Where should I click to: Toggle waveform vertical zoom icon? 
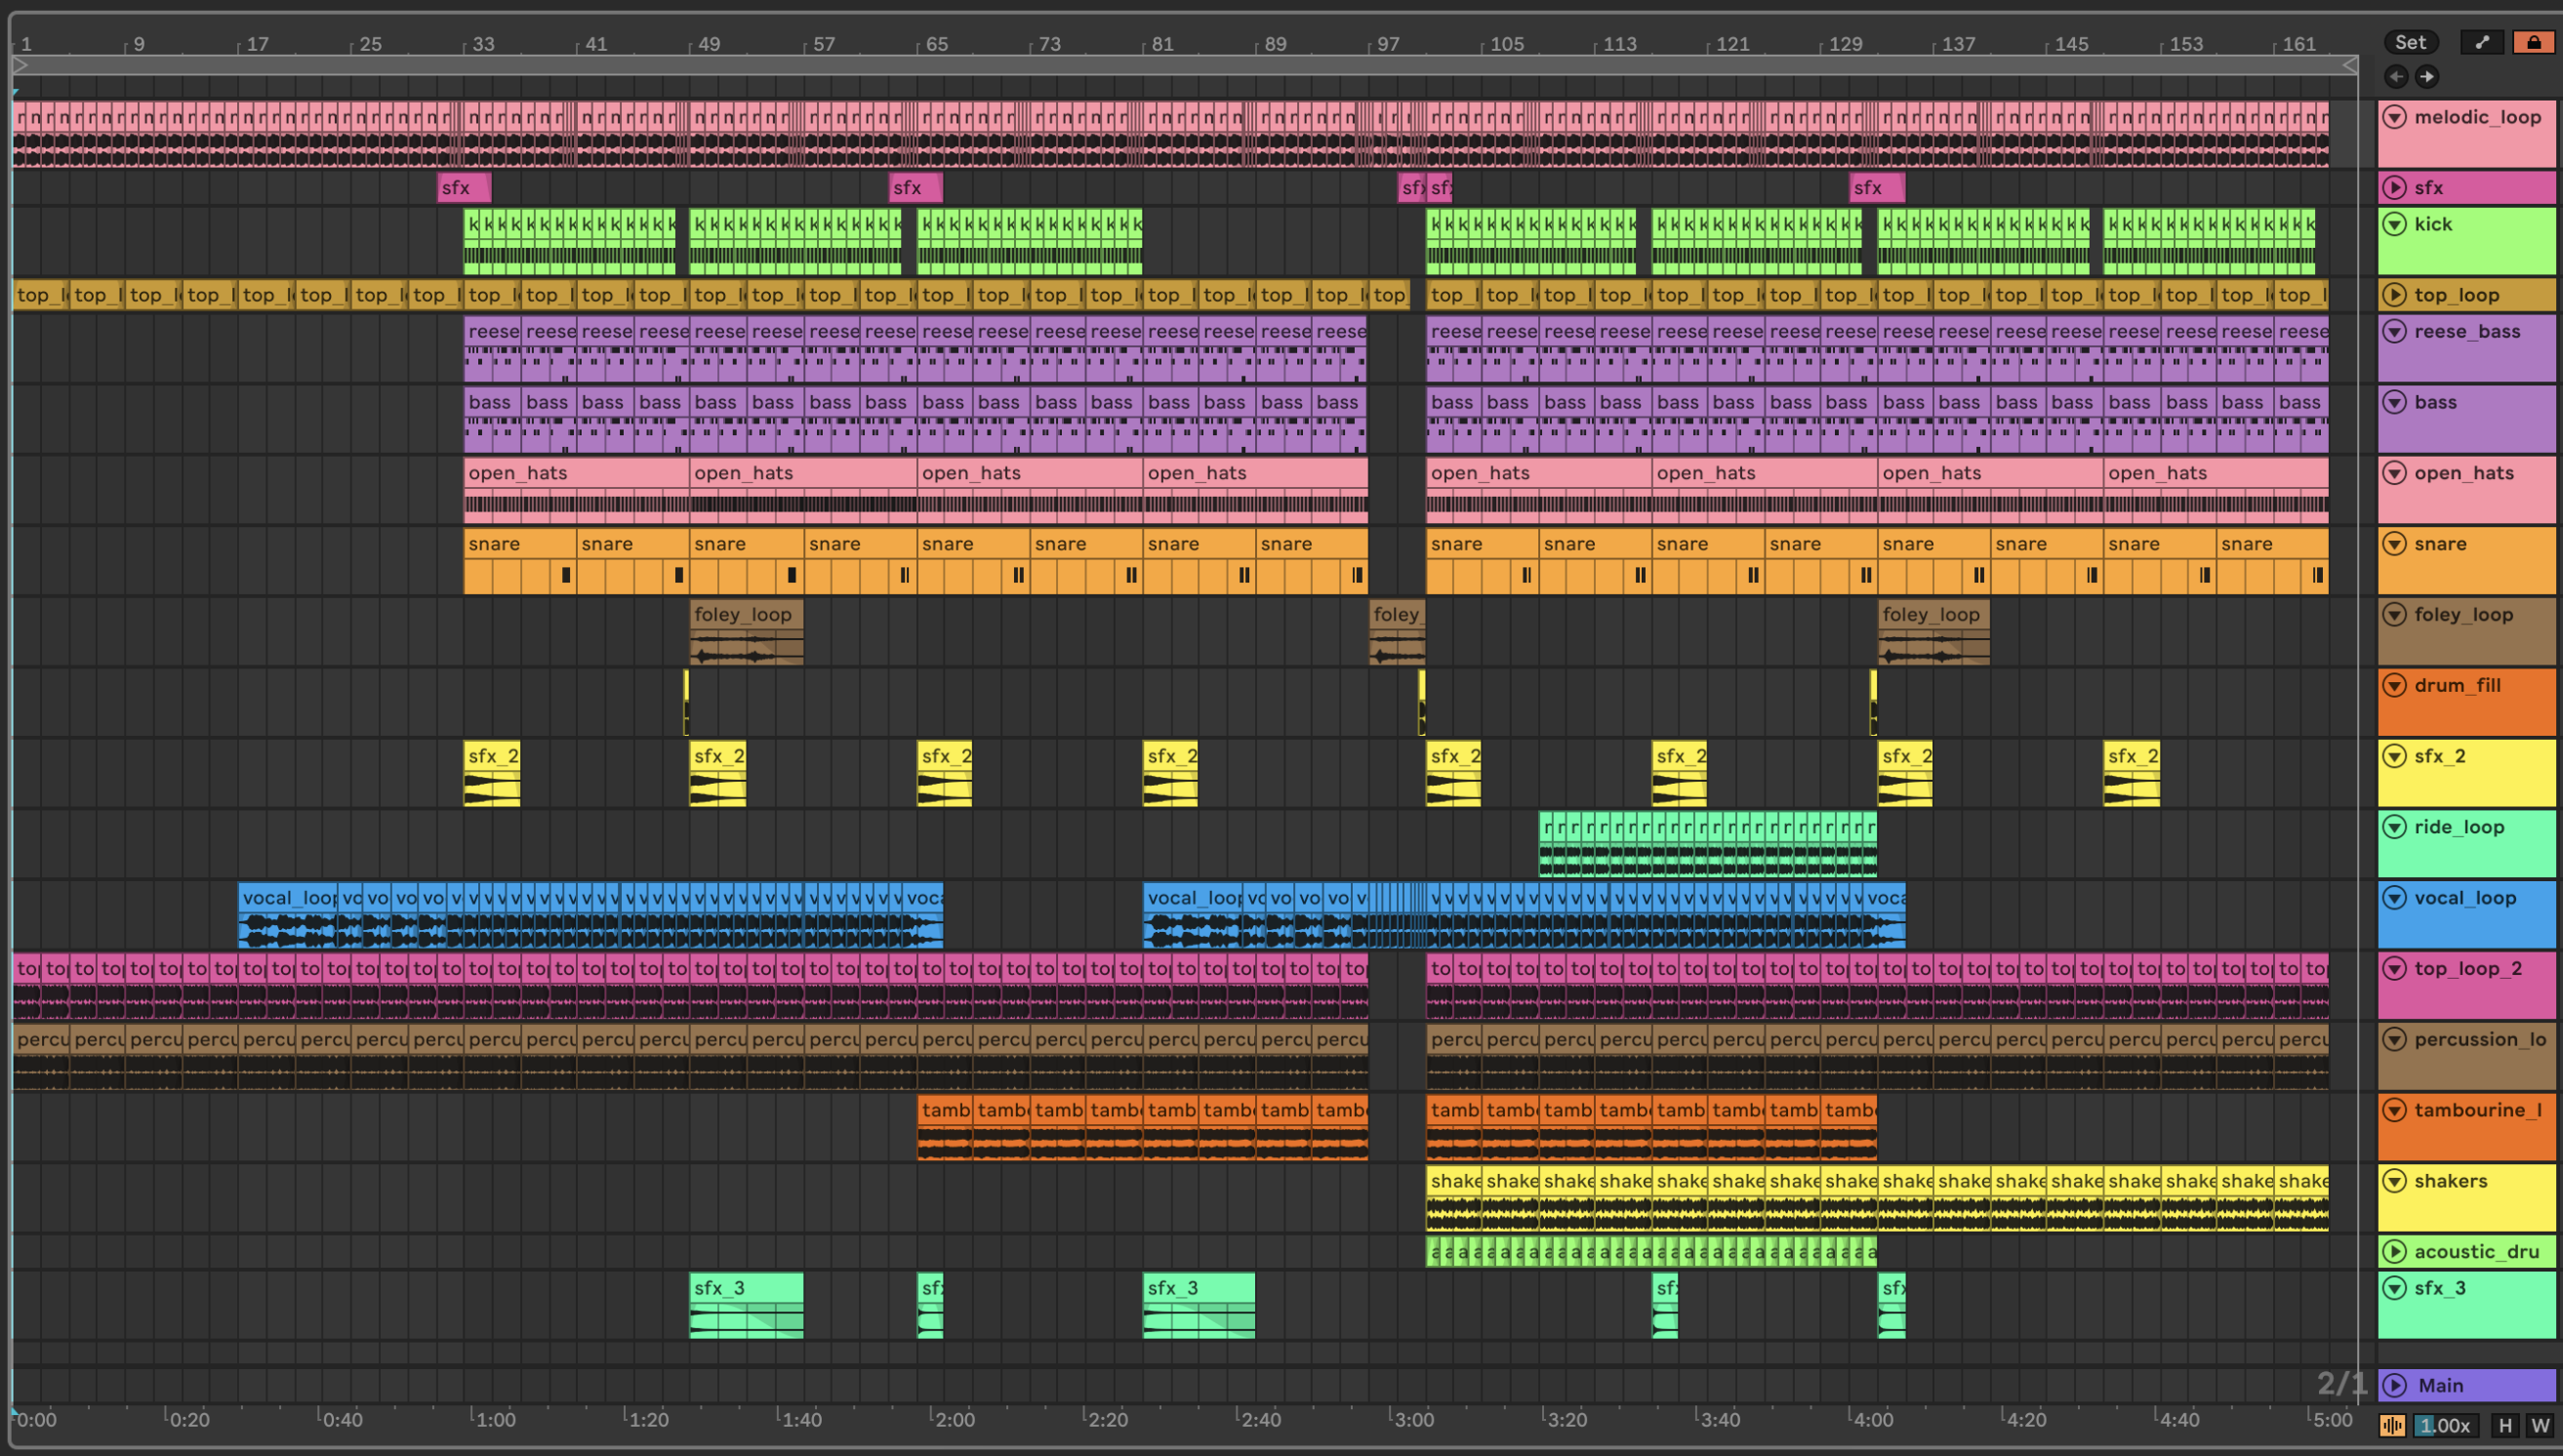tap(2392, 1425)
